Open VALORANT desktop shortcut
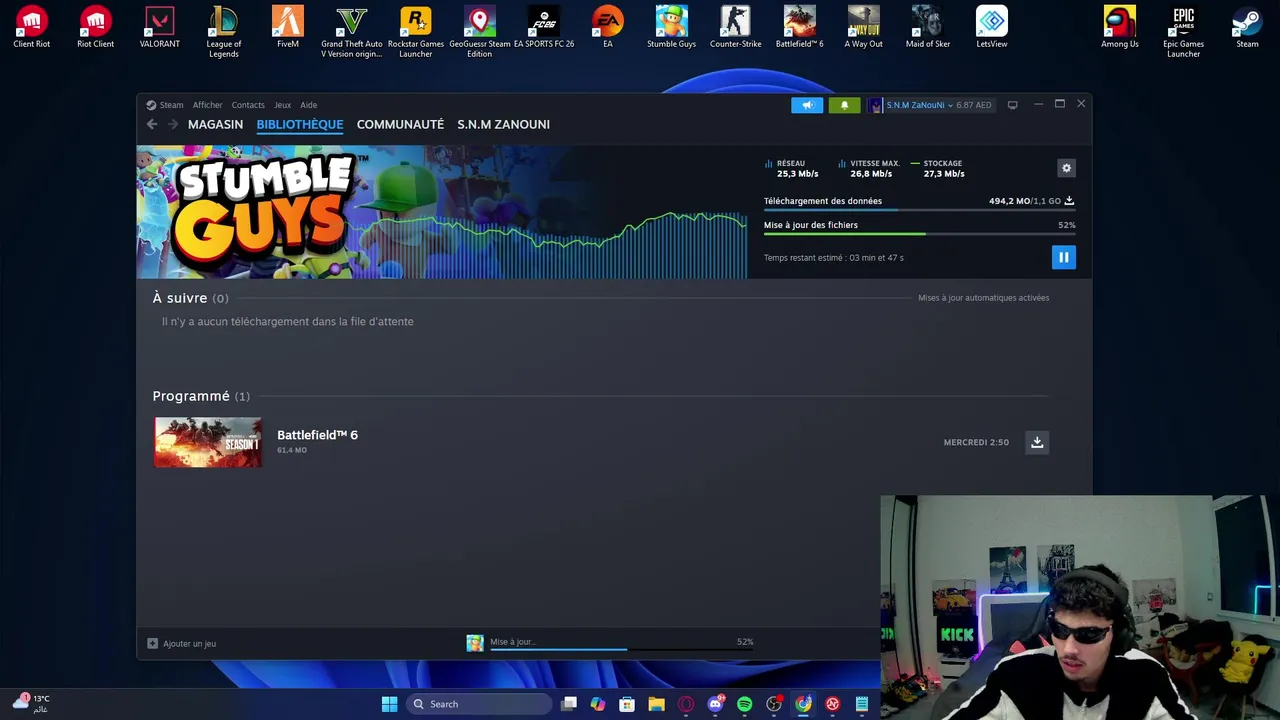Viewport: 1280px width, 720px height. [160, 28]
